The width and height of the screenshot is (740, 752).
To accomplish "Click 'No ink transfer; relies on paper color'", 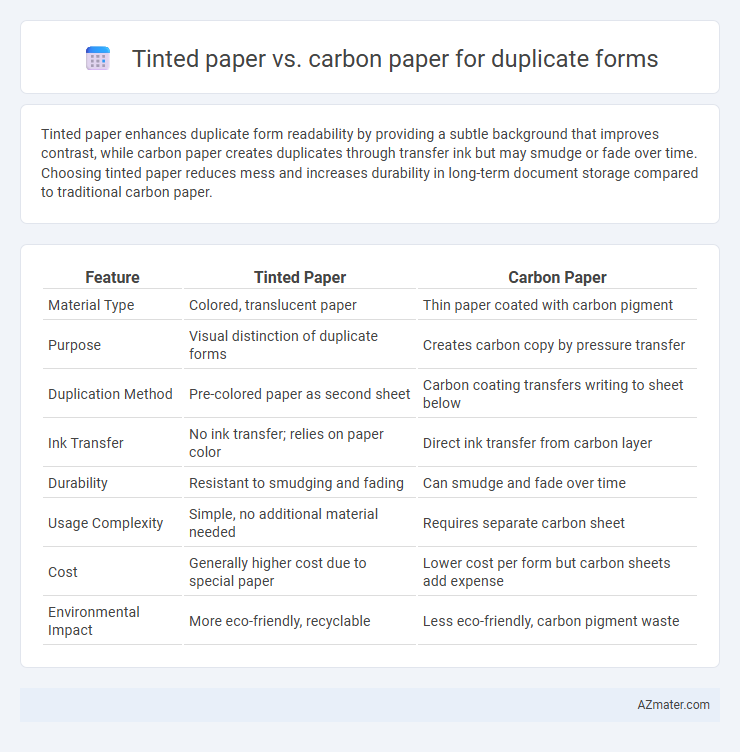I will point(286,443).
